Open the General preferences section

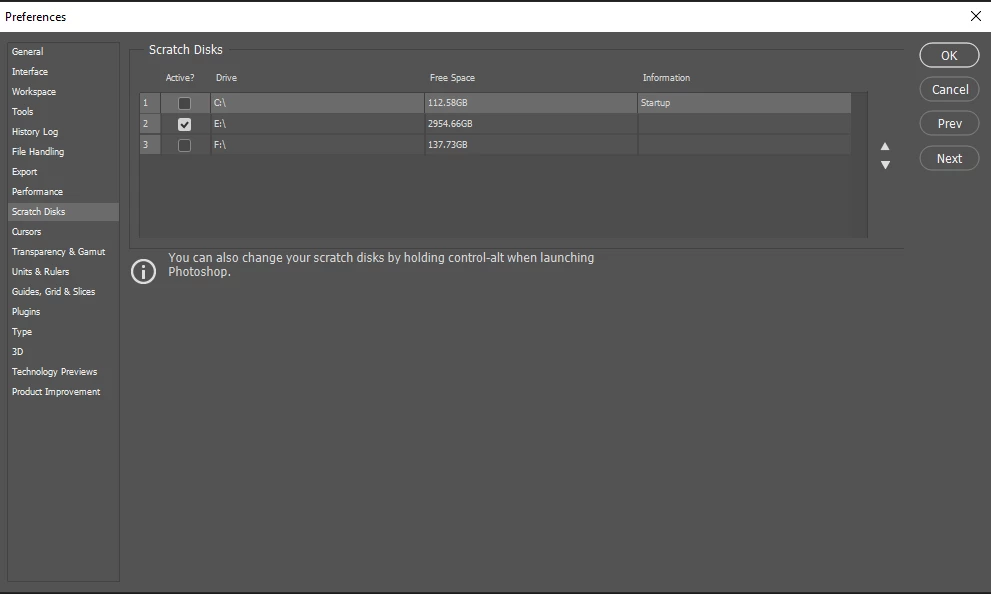(63, 52)
